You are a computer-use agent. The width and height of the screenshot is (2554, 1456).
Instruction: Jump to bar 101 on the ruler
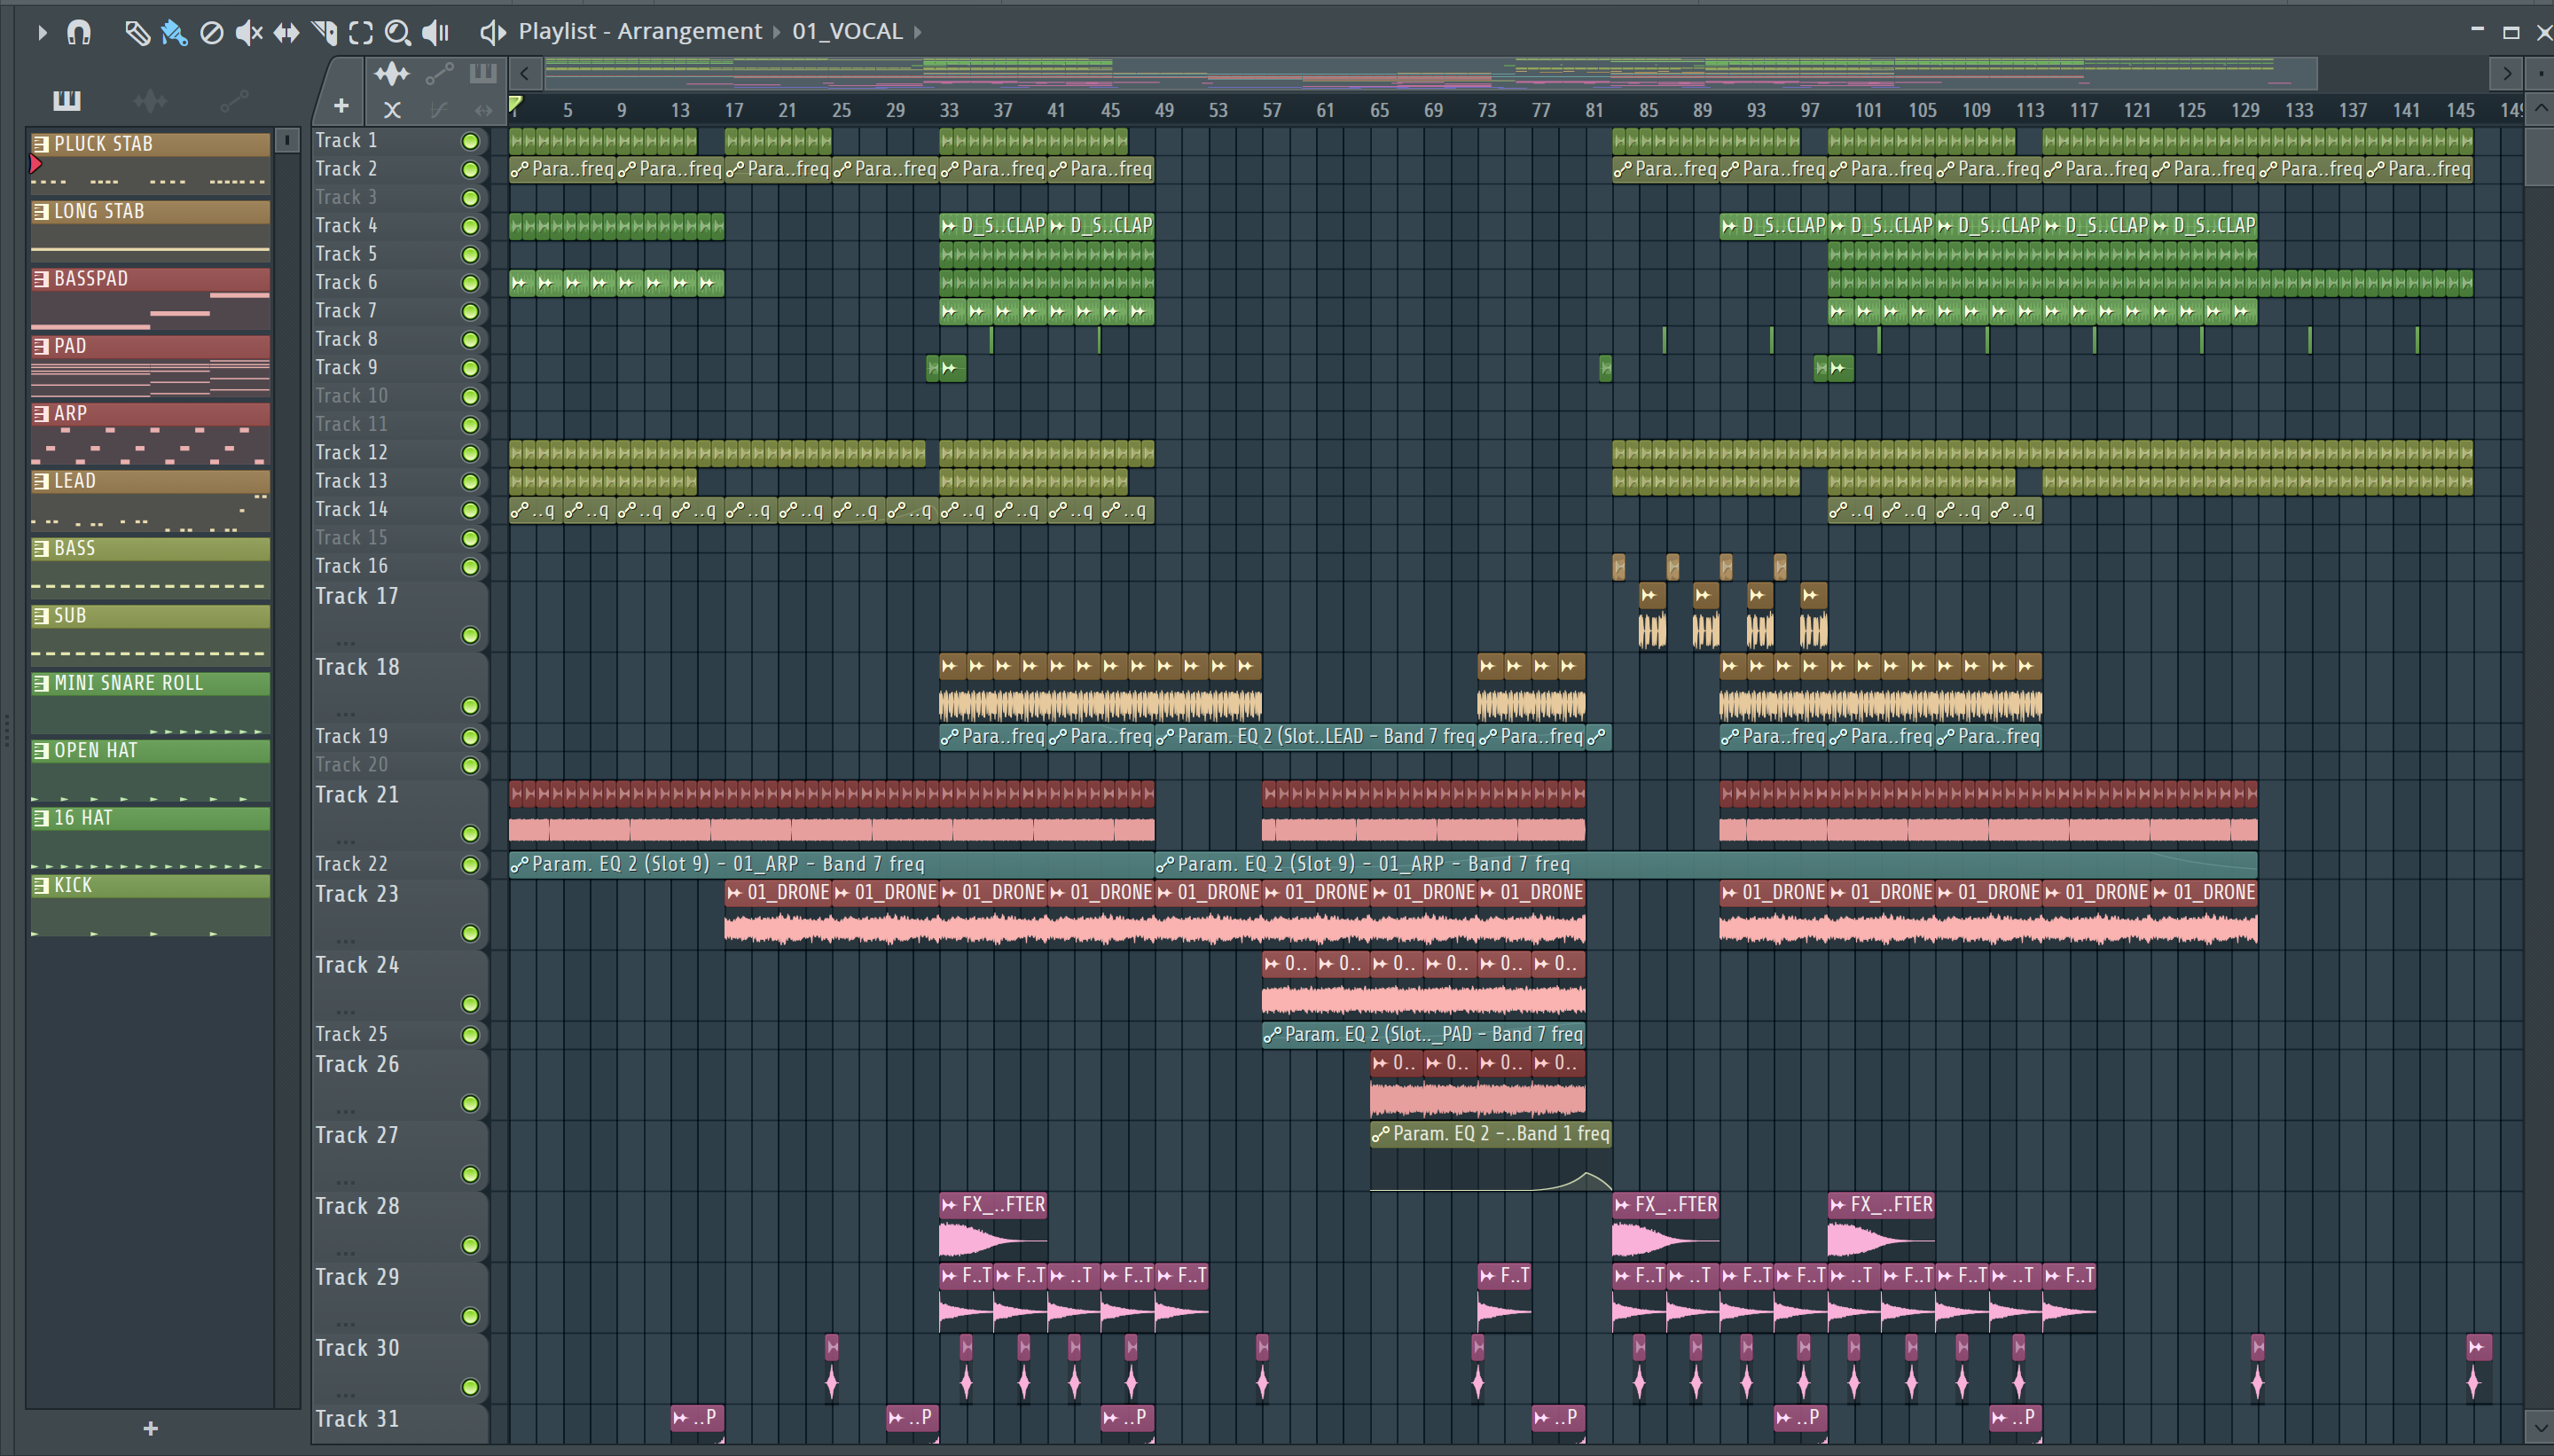[1868, 111]
